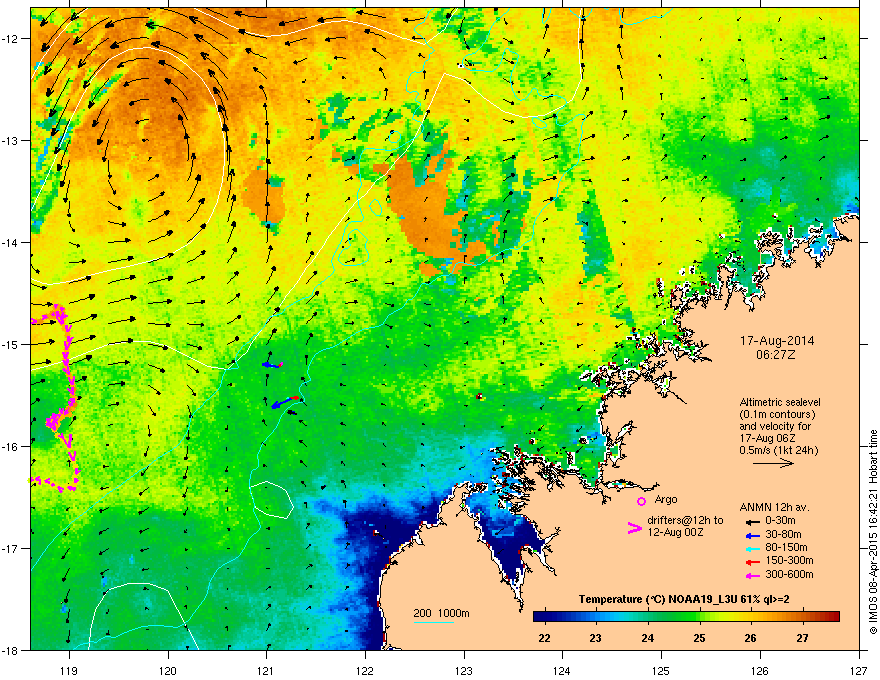Click the colorbar value 23

tap(595, 638)
